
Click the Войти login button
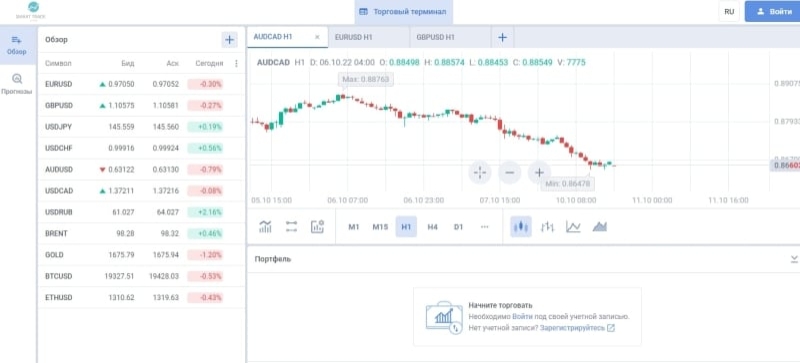pos(772,11)
